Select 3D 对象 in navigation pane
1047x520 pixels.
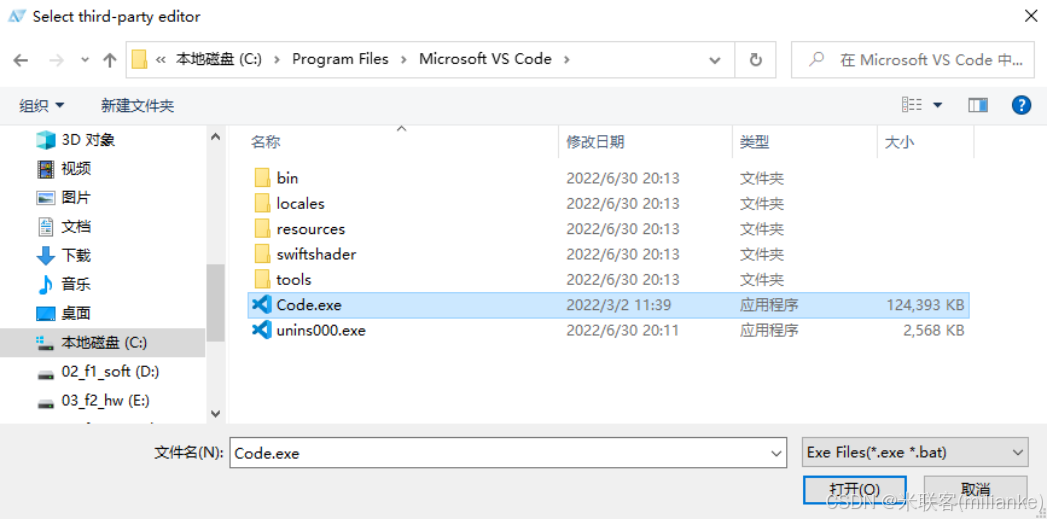pos(88,140)
